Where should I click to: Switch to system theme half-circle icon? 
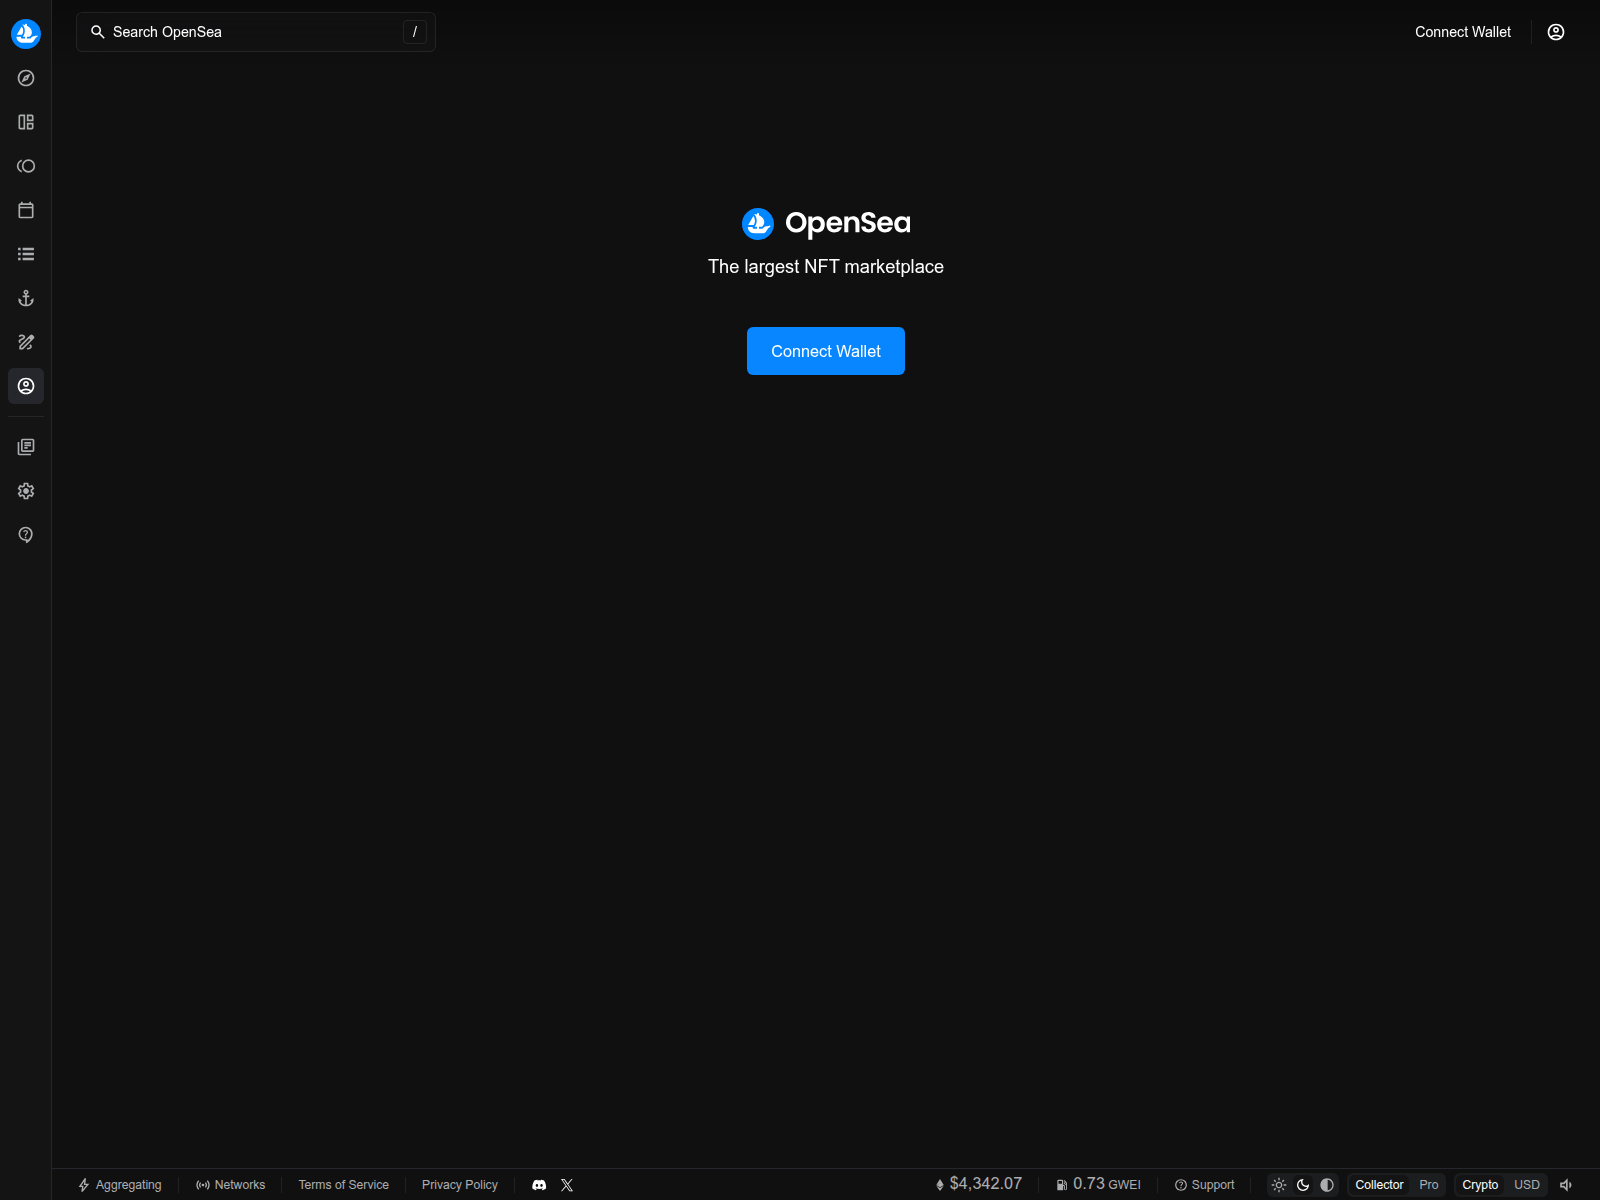point(1327,1185)
